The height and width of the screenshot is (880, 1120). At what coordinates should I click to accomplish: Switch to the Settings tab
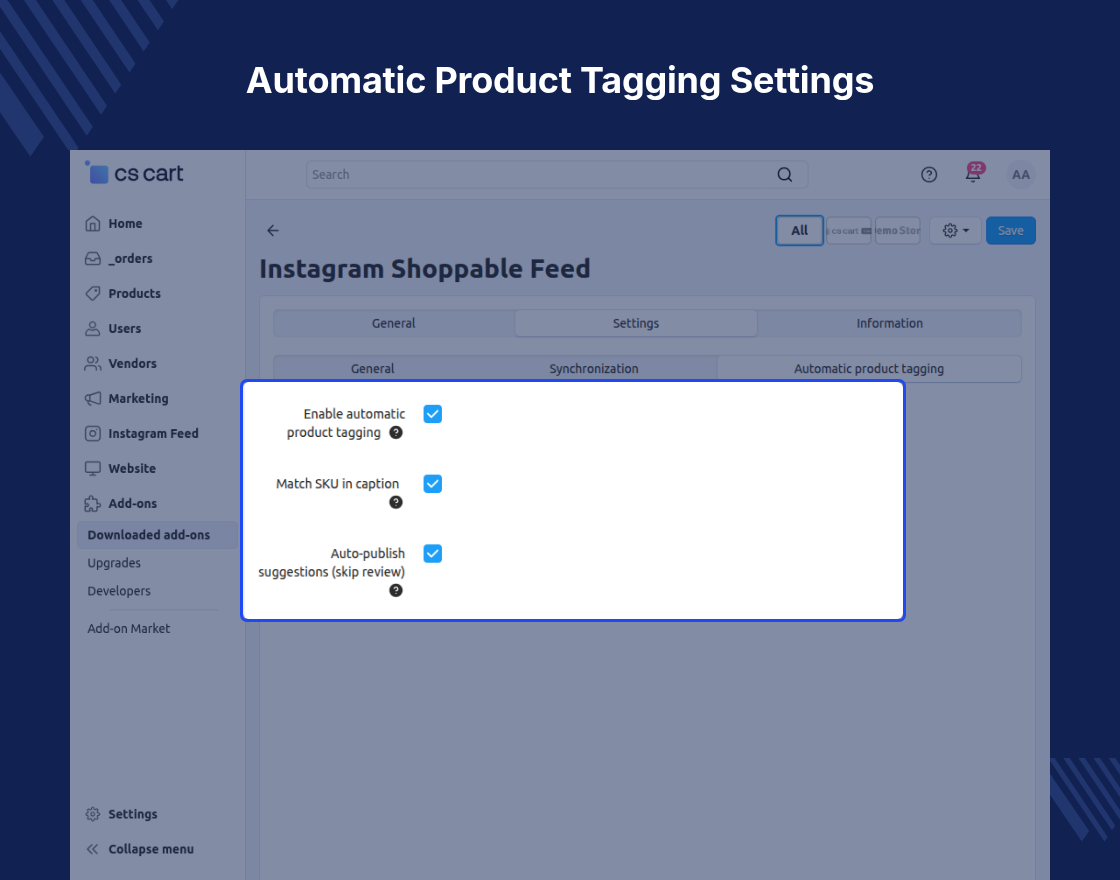(636, 324)
